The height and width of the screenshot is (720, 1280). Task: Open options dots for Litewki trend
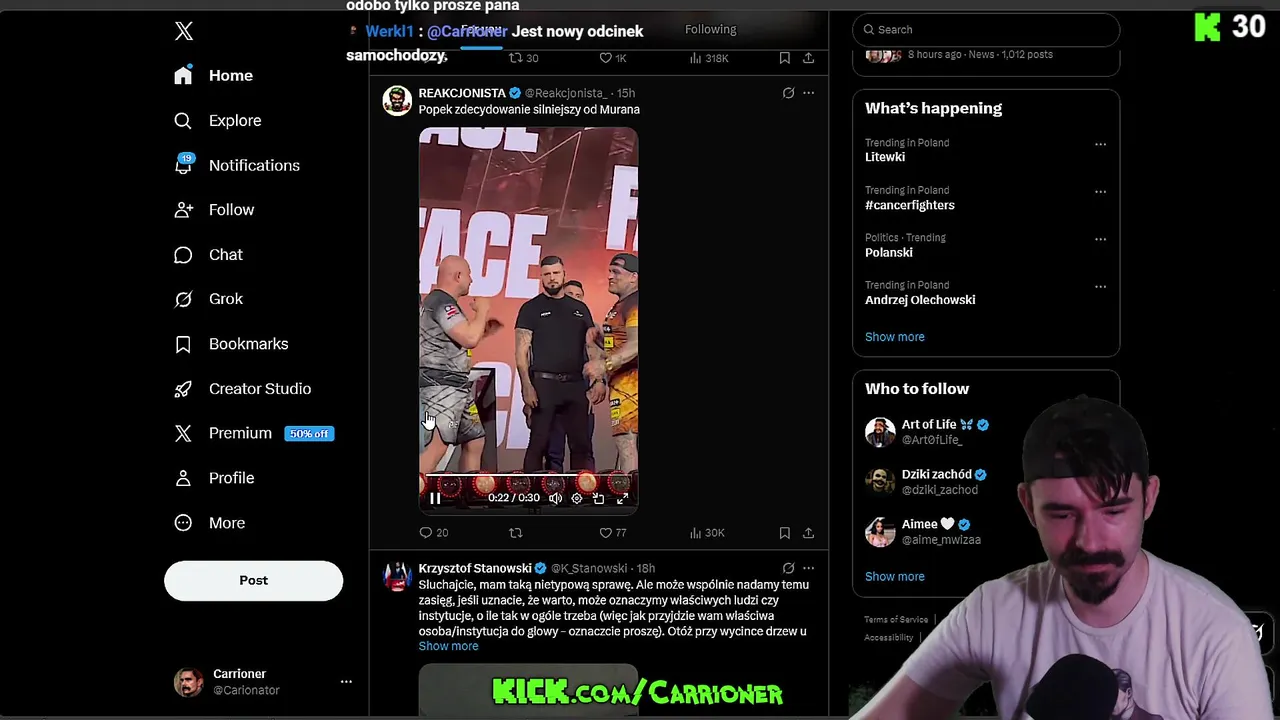(1100, 144)
